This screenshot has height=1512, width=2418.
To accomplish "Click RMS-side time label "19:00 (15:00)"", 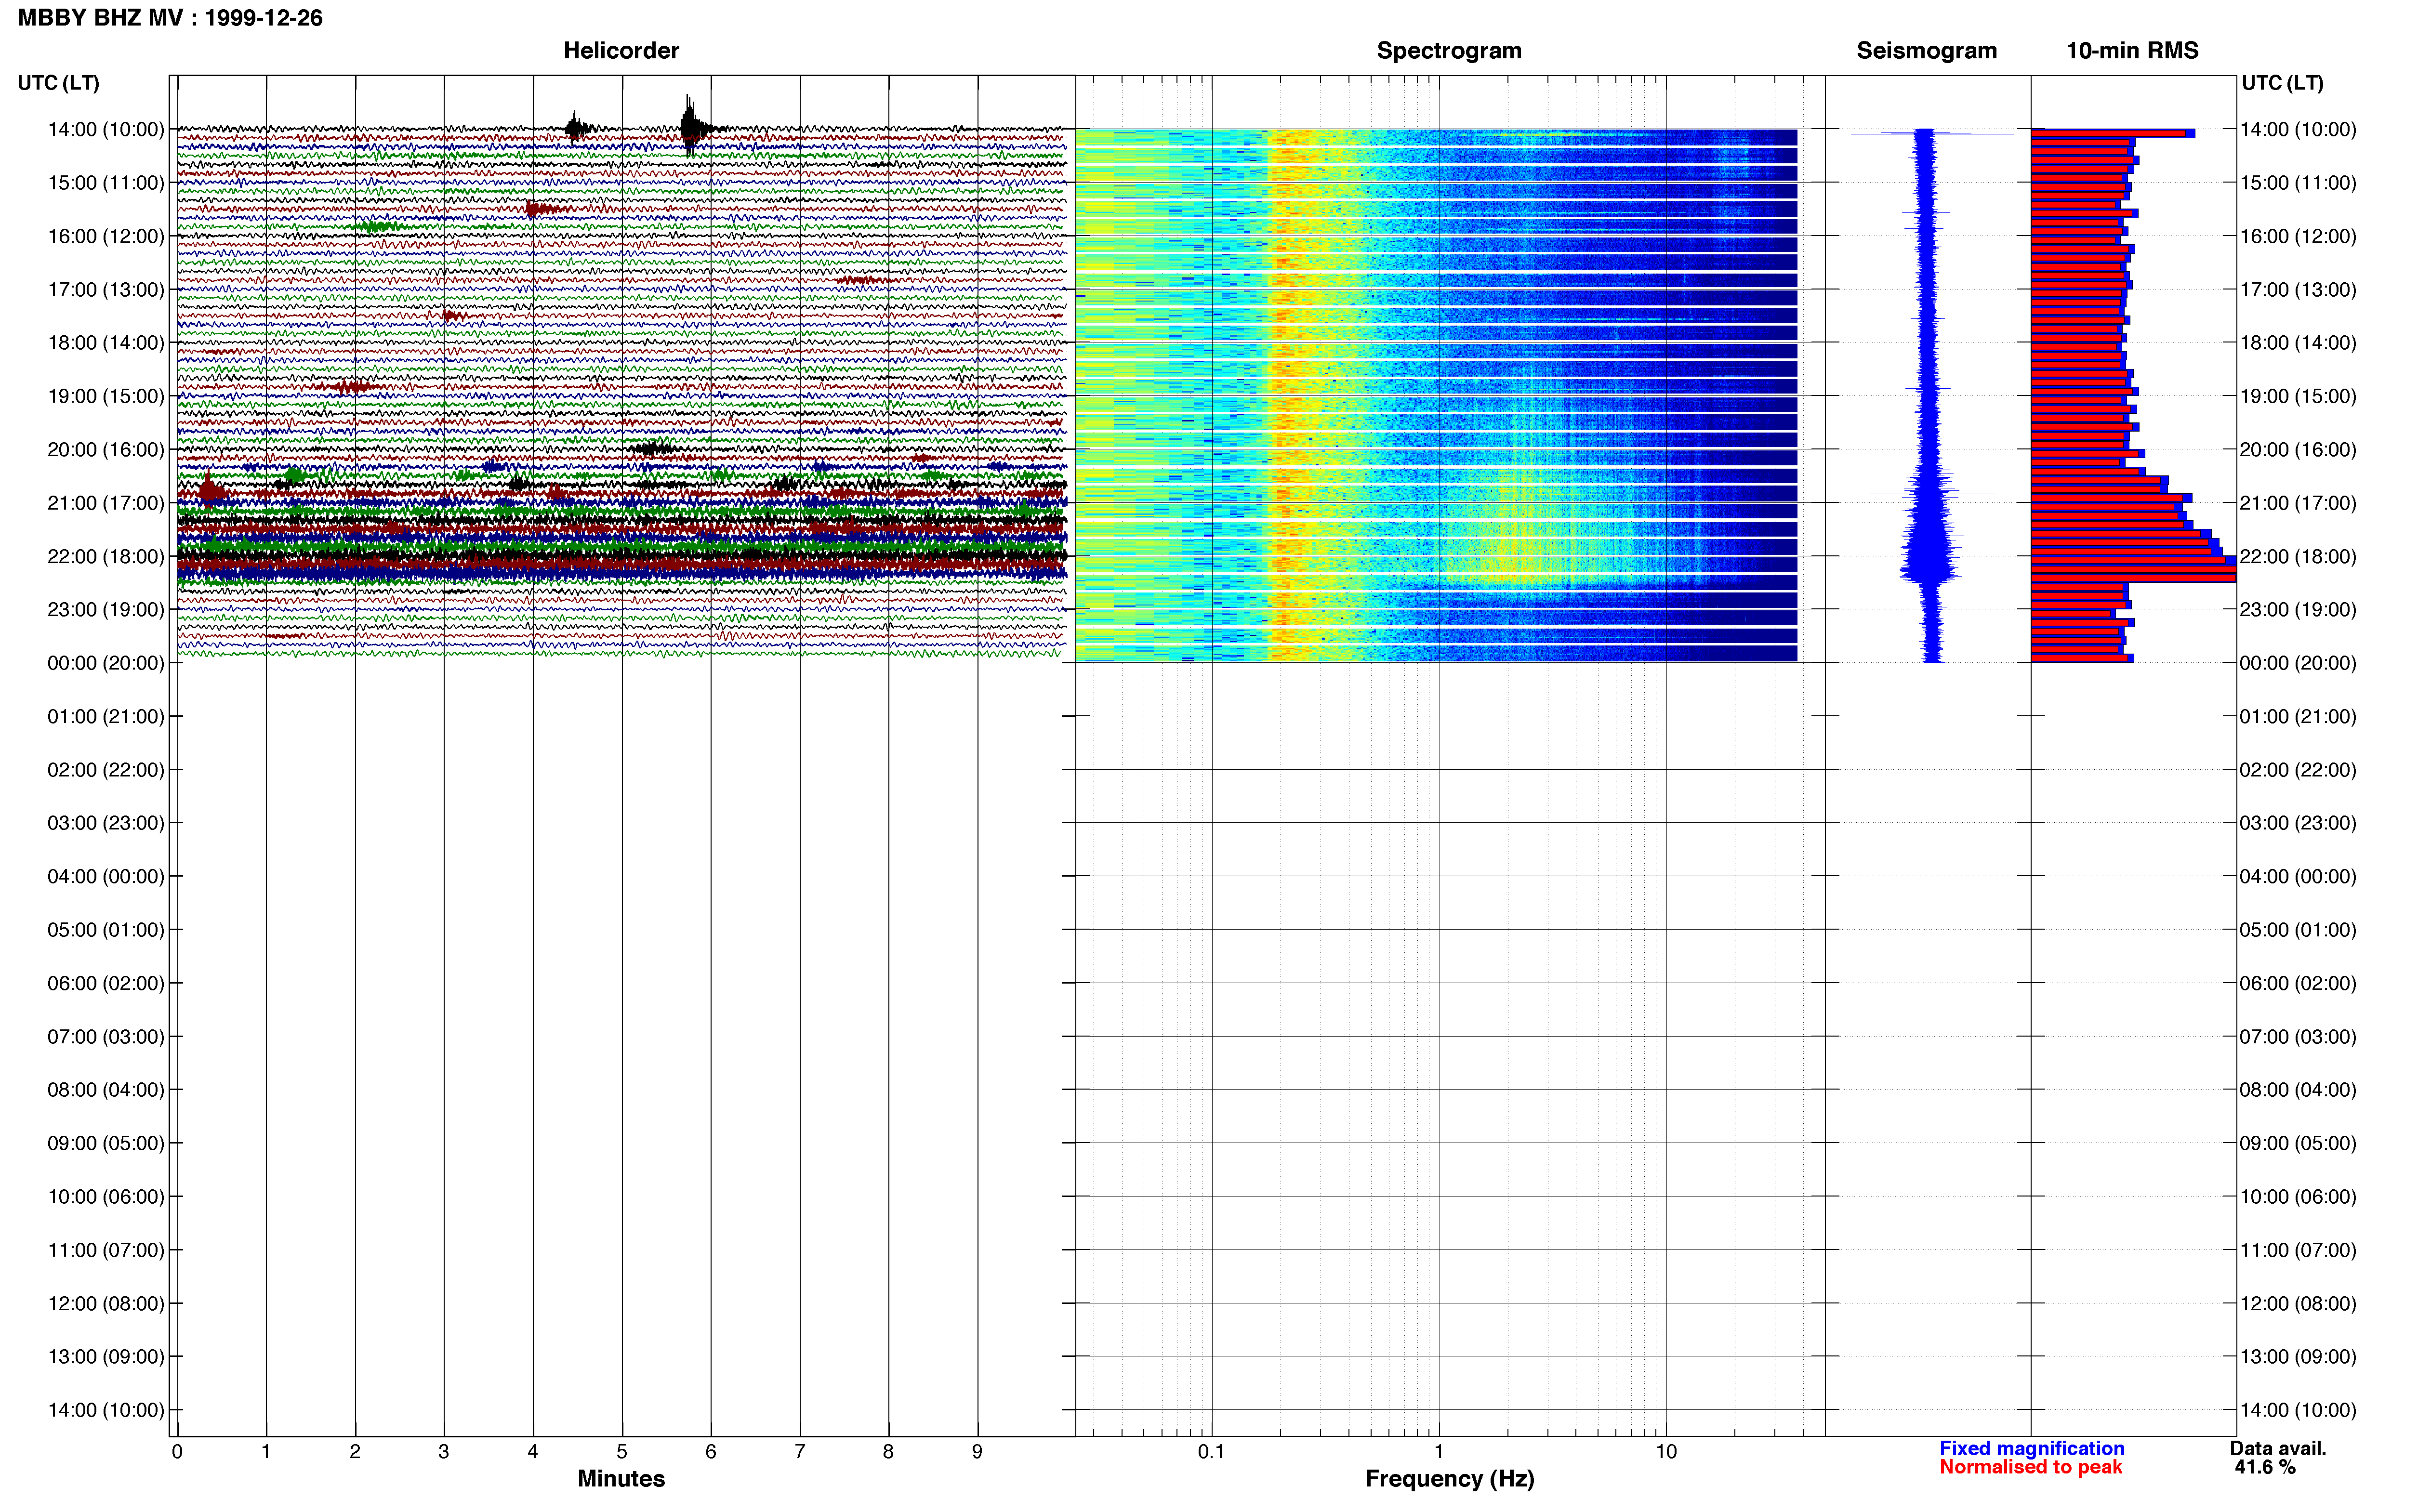I will (x=2298, y=396).
